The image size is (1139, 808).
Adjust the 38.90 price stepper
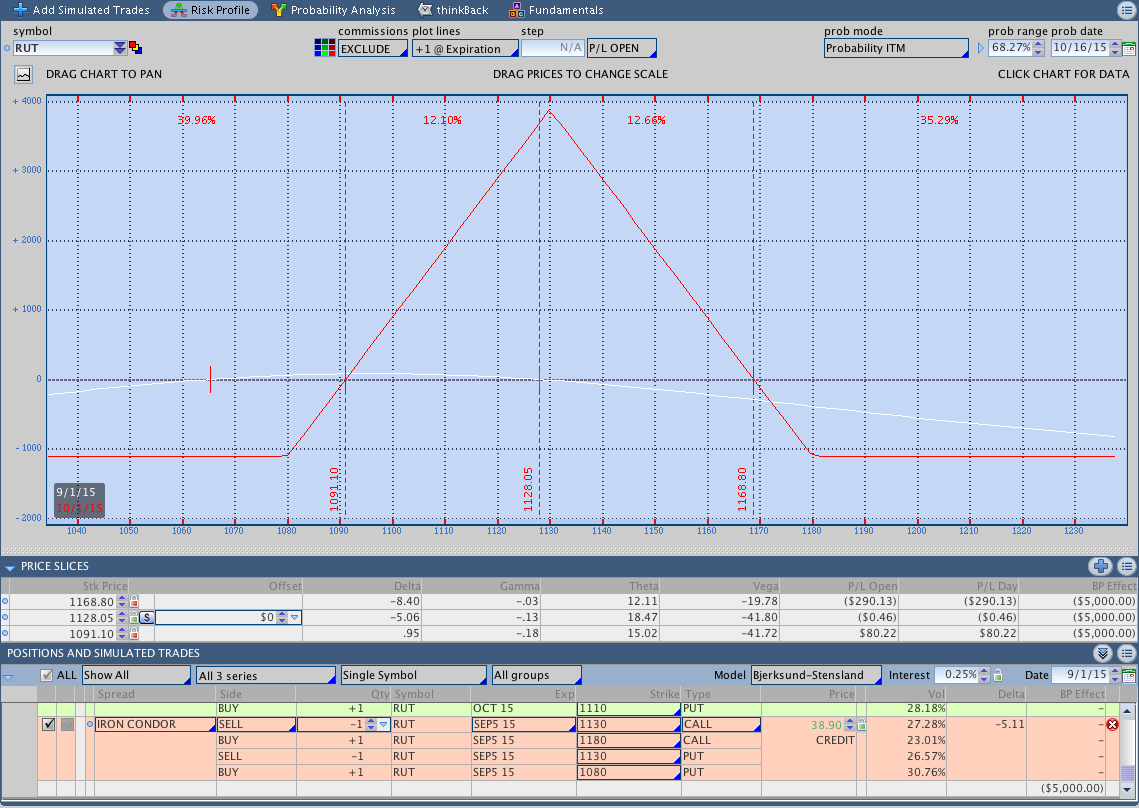coord(849,724)
